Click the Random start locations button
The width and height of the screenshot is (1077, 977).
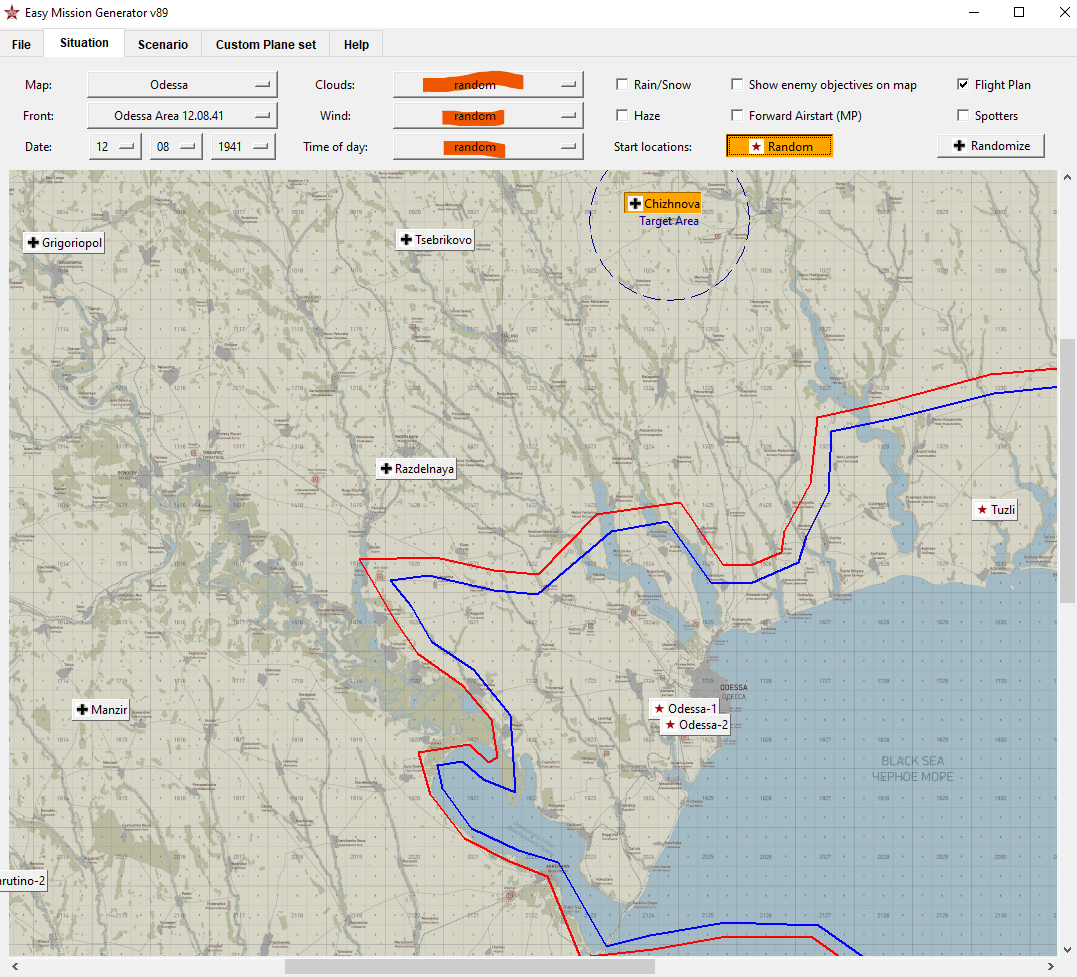[x=779, y=147]
